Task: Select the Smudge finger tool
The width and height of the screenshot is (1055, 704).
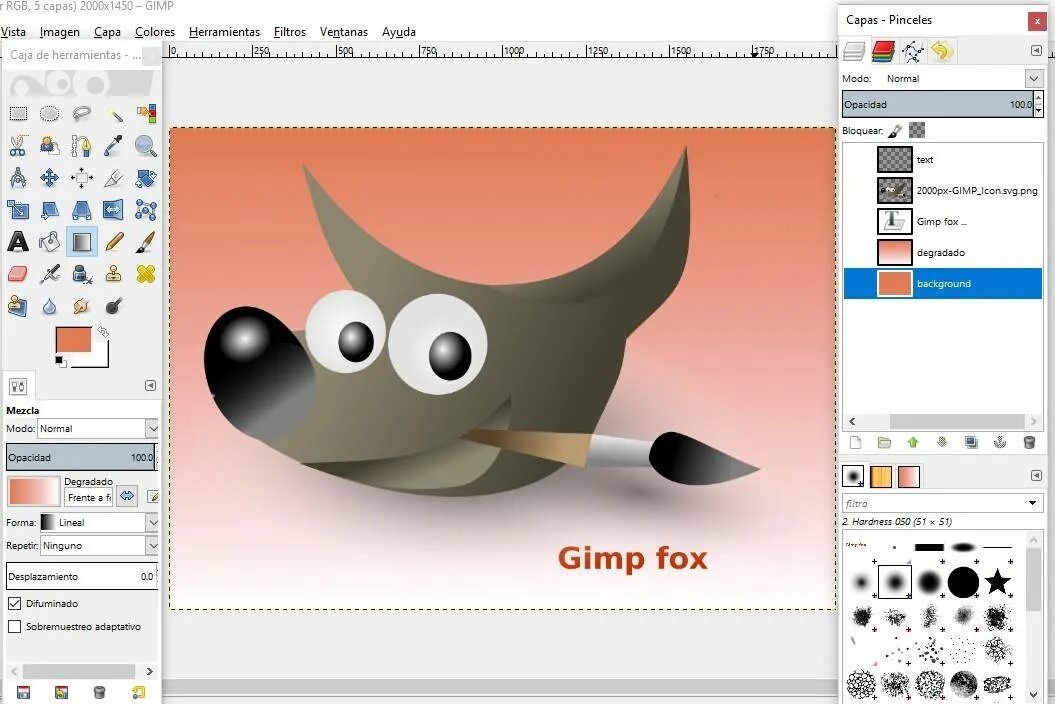Action: pyautogui.click(x=81, y=306)
